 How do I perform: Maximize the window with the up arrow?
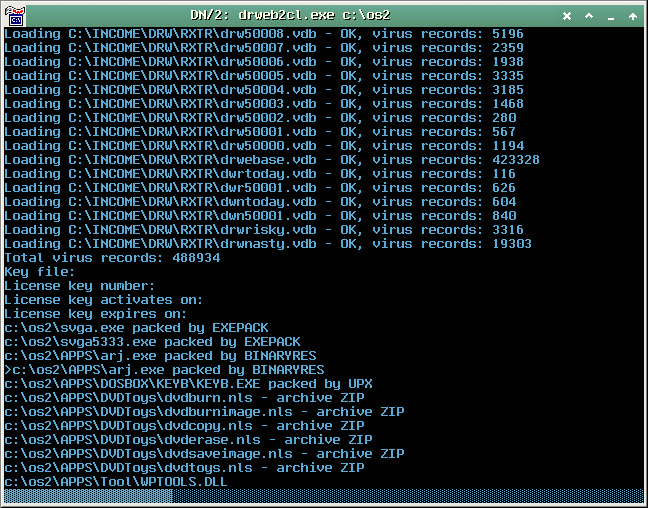click(x=633, y=16)
